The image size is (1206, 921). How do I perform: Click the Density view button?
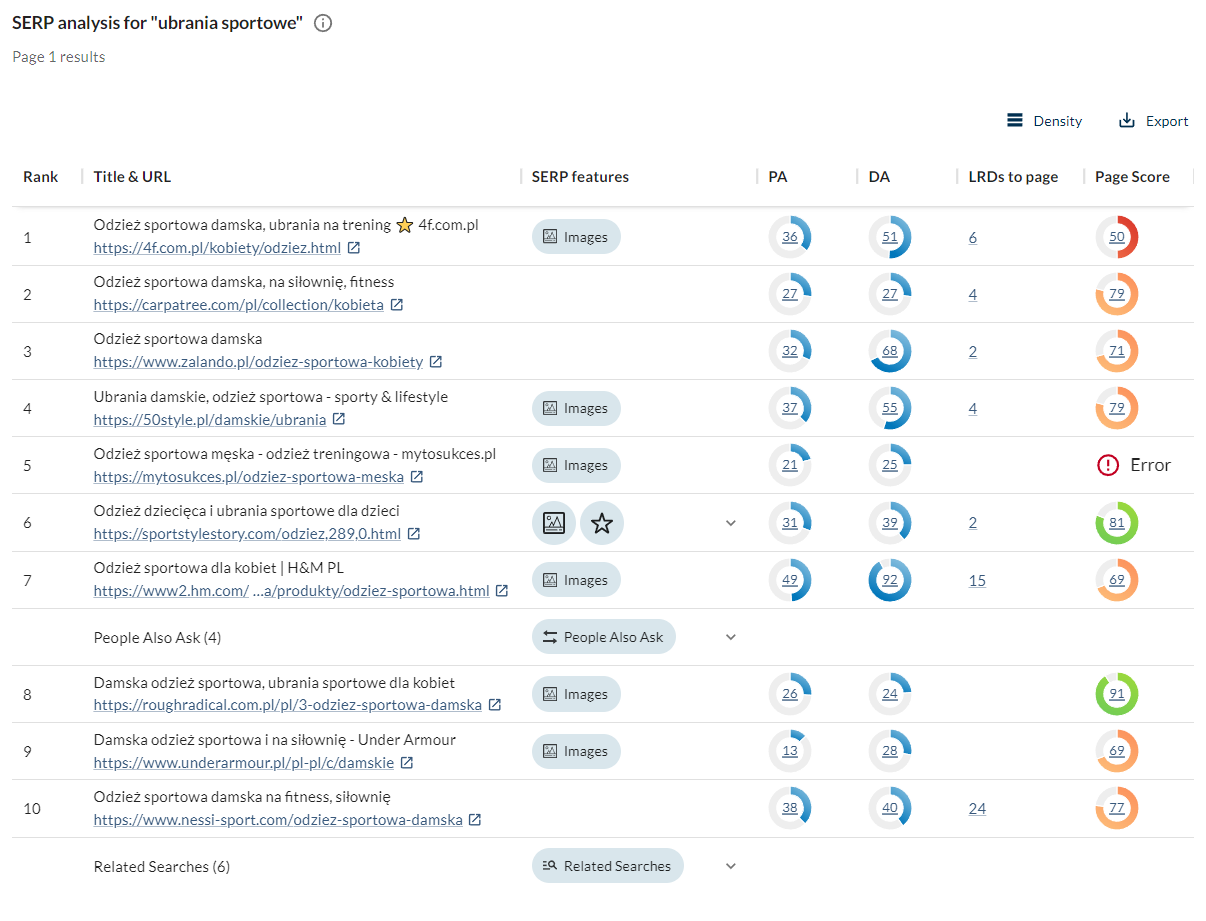click(1044, 121)
